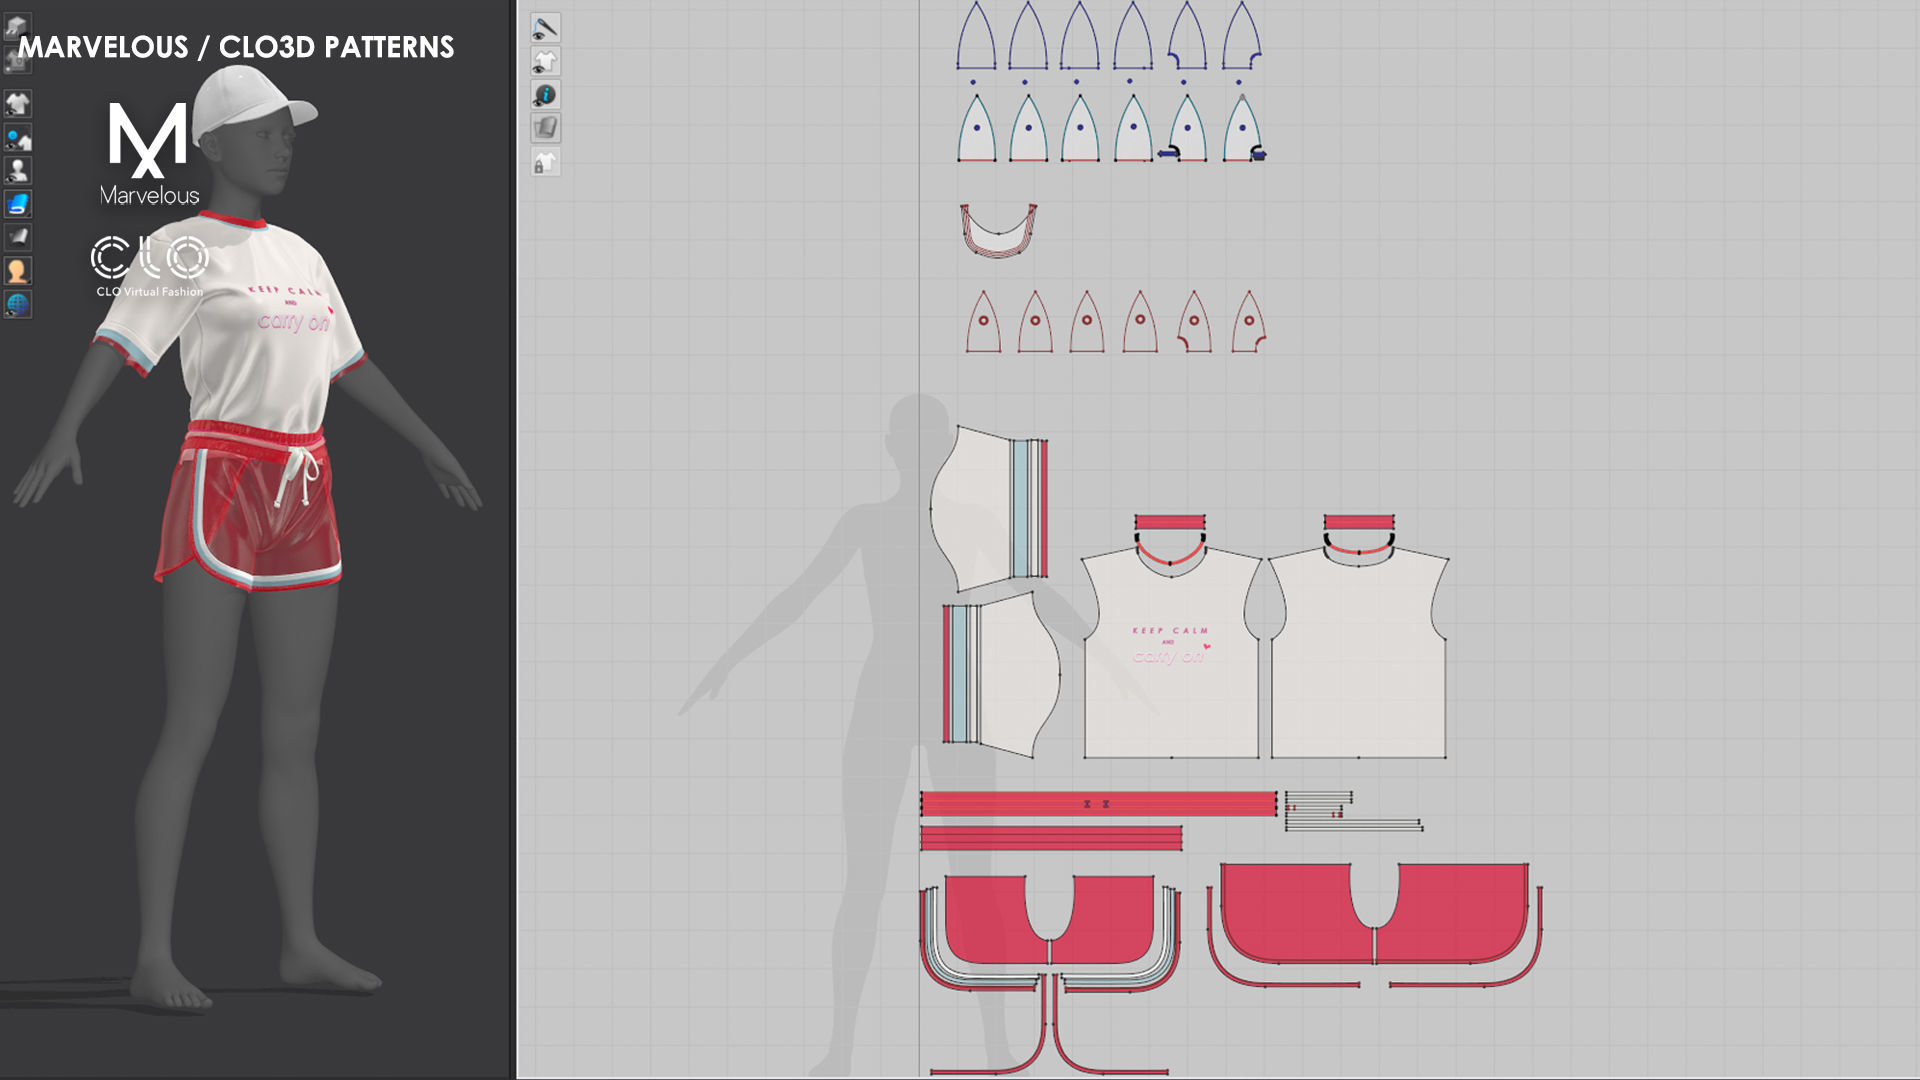Viewport: 1920px width, 1080px height.
Task: Click the blue globe environment icon
Action: coord(17,304)
